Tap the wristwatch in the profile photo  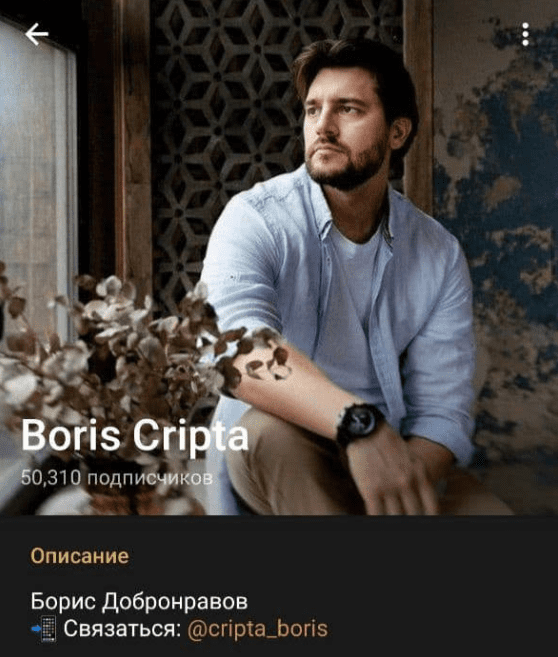coord(359,422)
